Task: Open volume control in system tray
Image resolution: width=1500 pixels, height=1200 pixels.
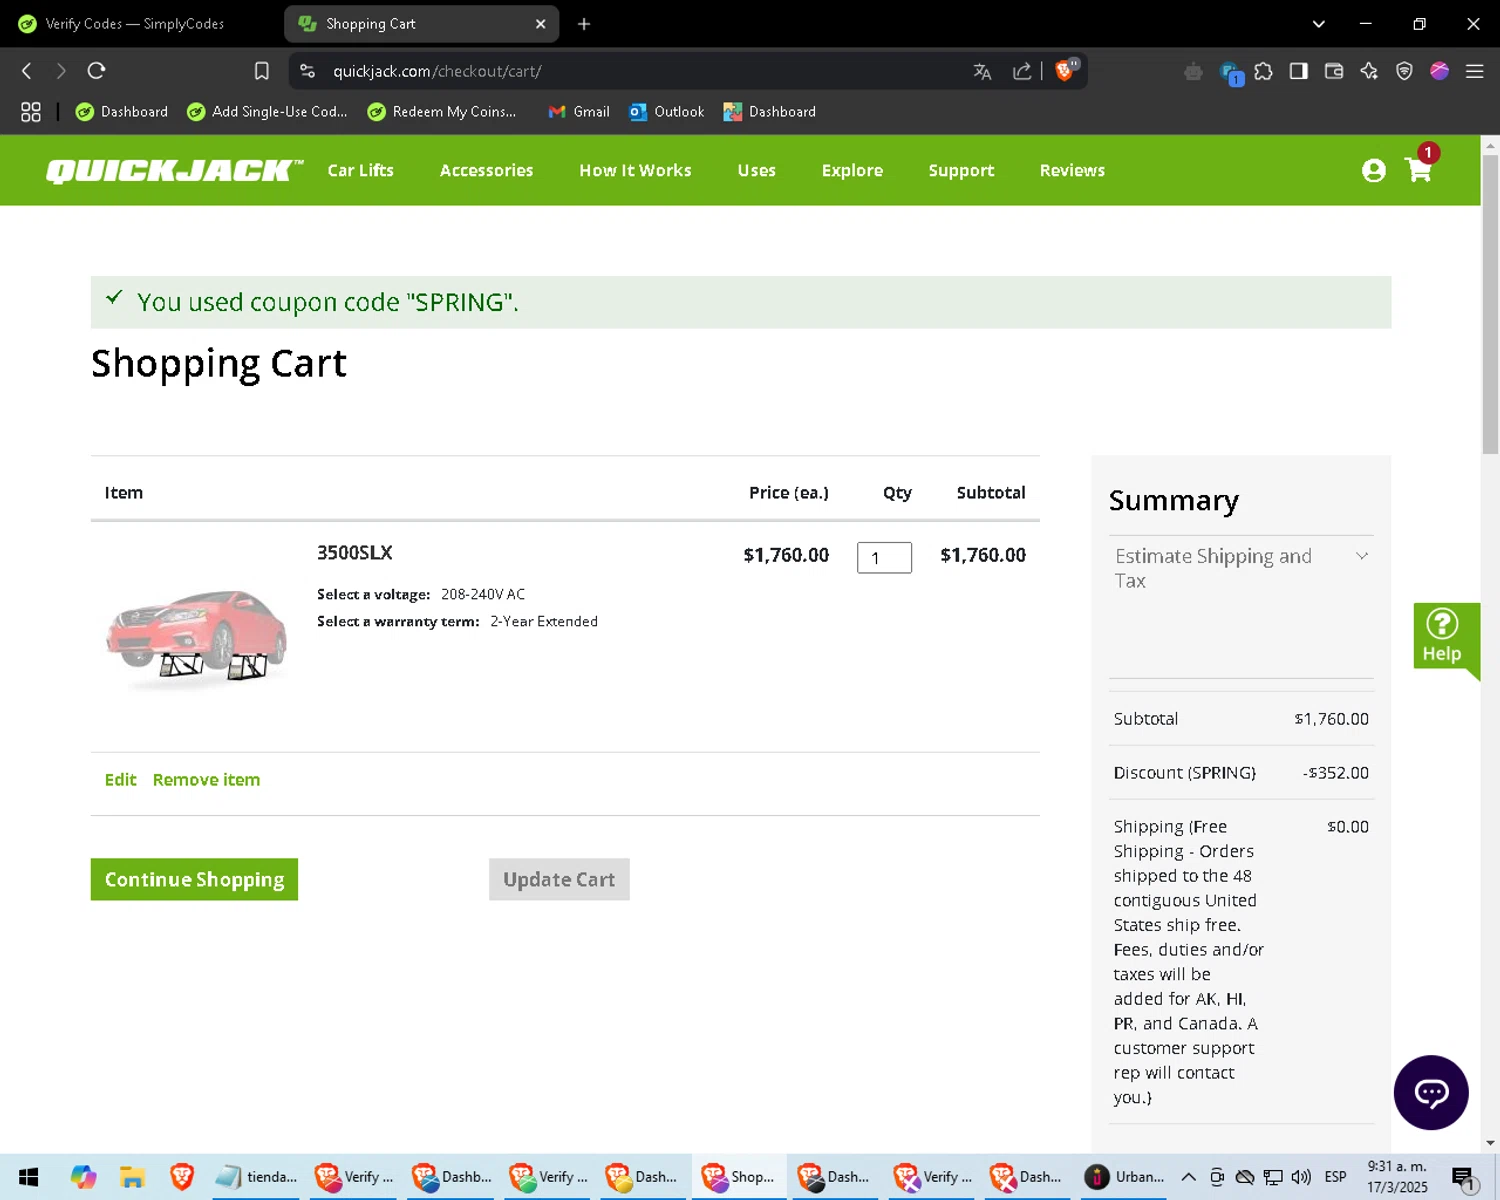Action: pos(1301,1177)
